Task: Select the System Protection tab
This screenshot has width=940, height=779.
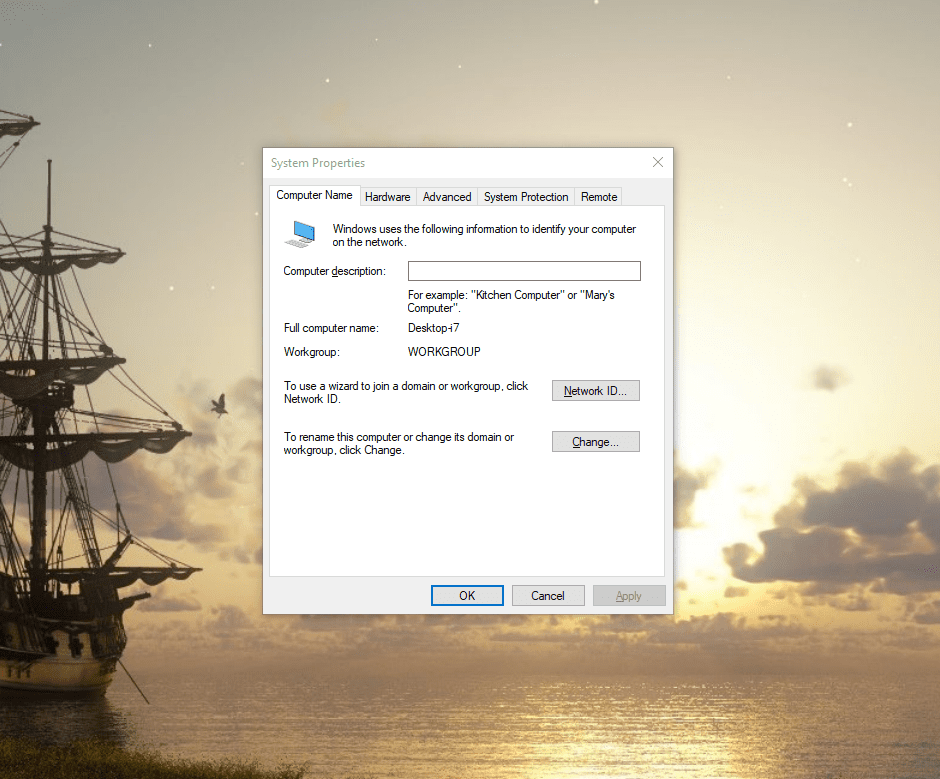Action: click(526, 197)
